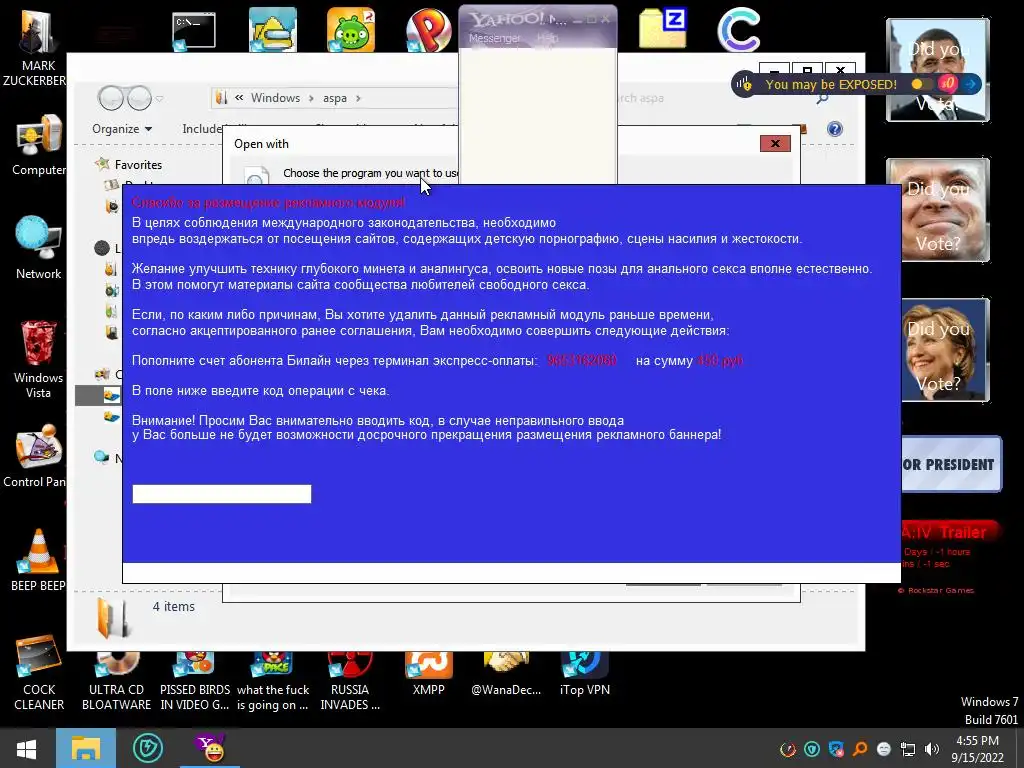
Task: Click the Hillary Did you Vote thumbnail
Action: point(946,349)
